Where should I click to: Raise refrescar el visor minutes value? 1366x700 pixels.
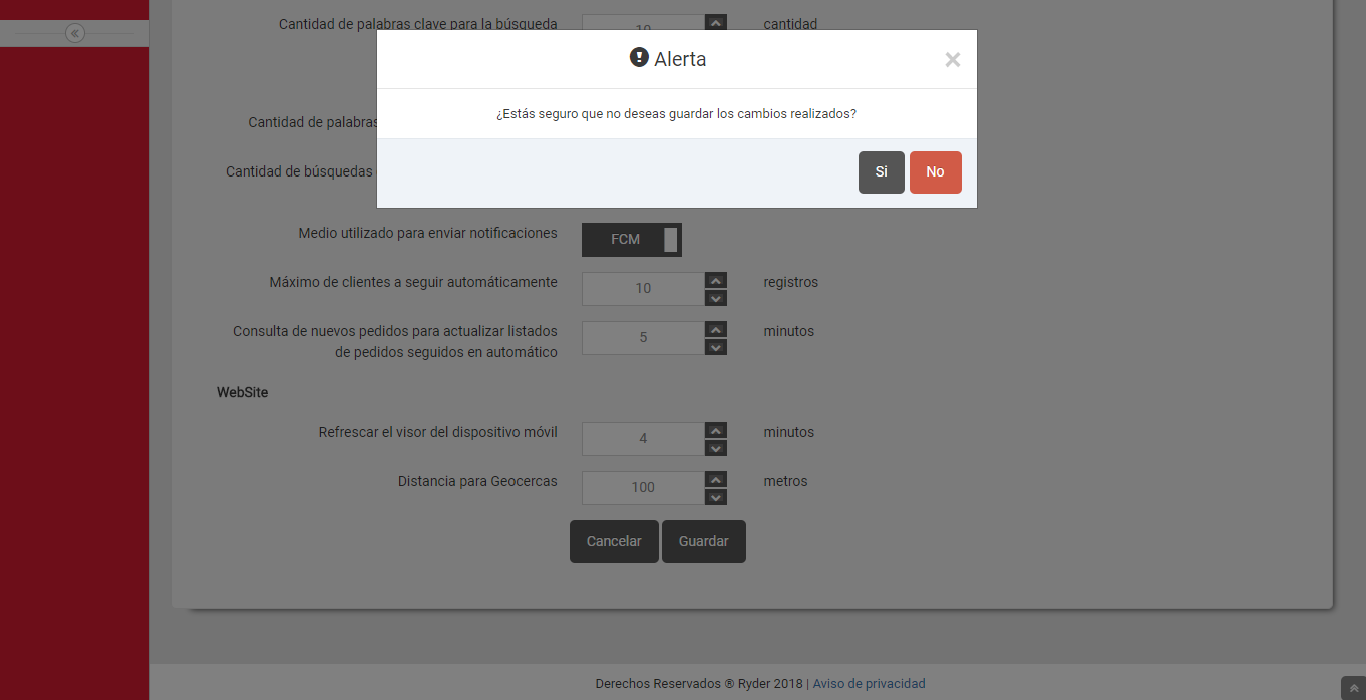click(715, 430)
